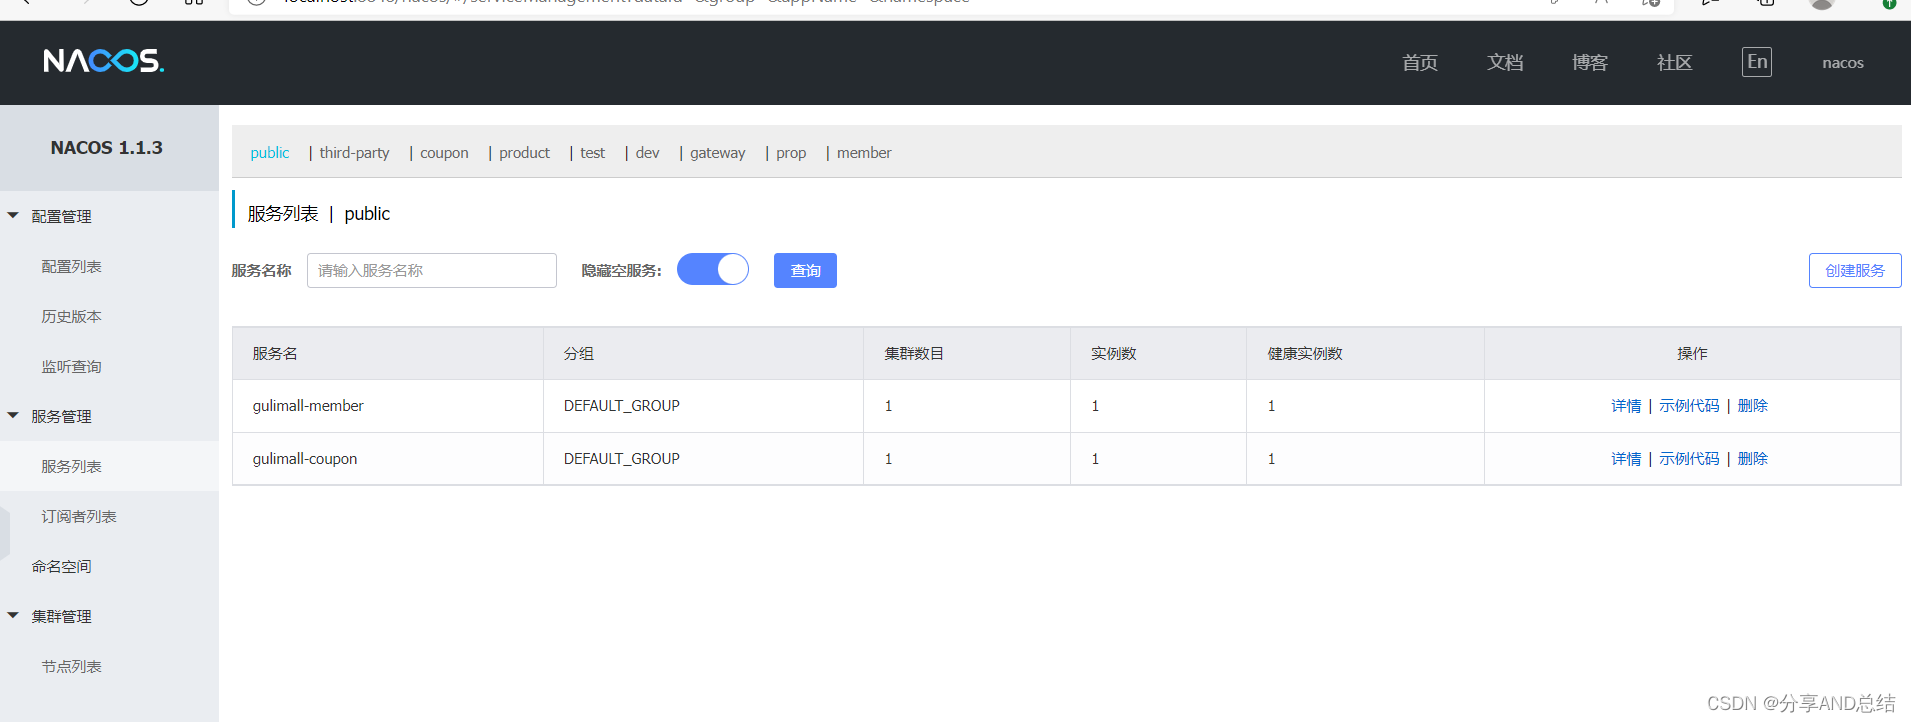Select the member namespace tab
This screenshot has width=1911, height=722.
[864, 153]
